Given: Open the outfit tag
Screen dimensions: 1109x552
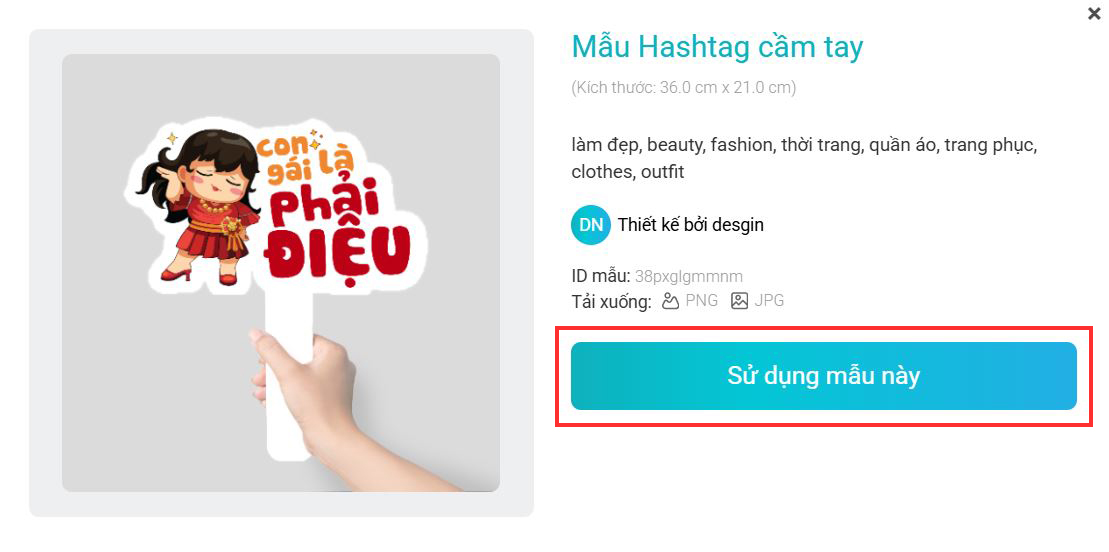Looking at the screenshot, I should [663, 172].
